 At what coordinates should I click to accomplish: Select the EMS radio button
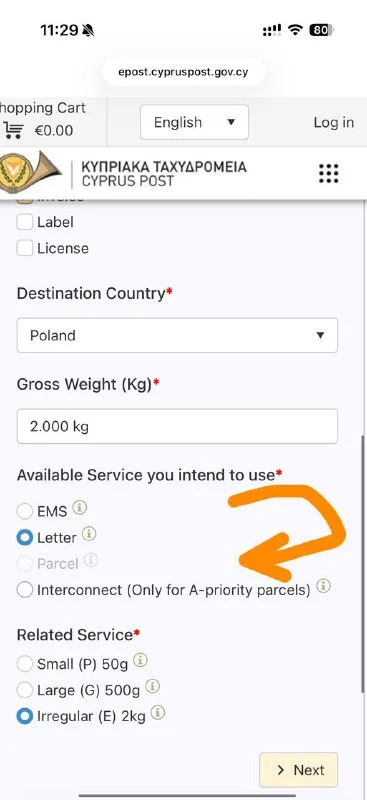[x=25, y=511]
